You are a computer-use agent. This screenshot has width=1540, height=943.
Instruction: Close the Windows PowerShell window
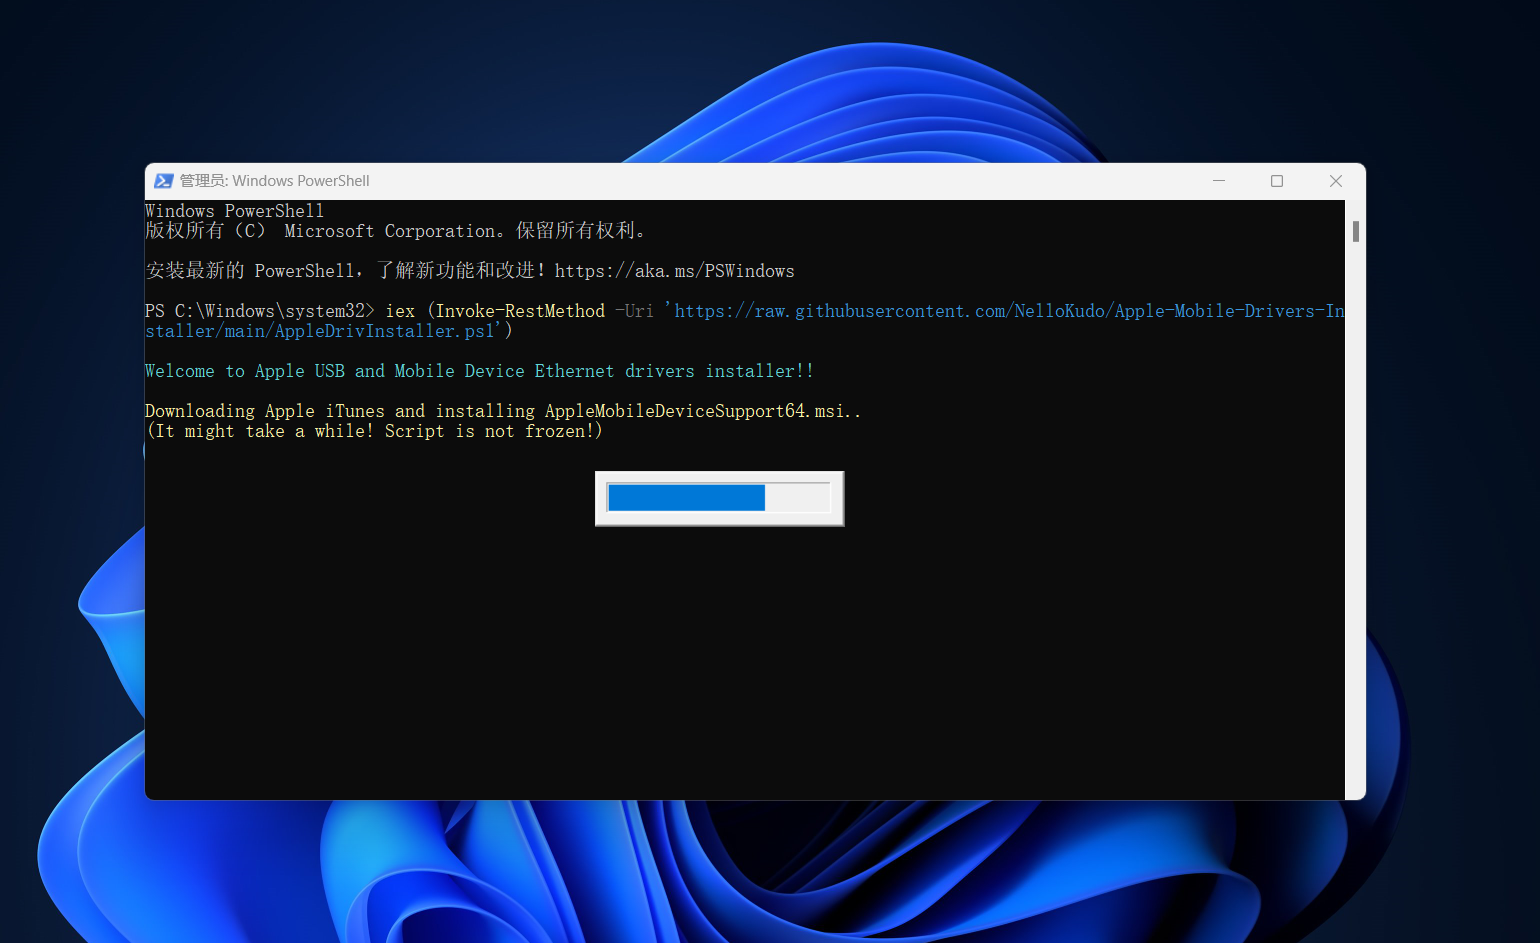click(x=1336, y=181)
